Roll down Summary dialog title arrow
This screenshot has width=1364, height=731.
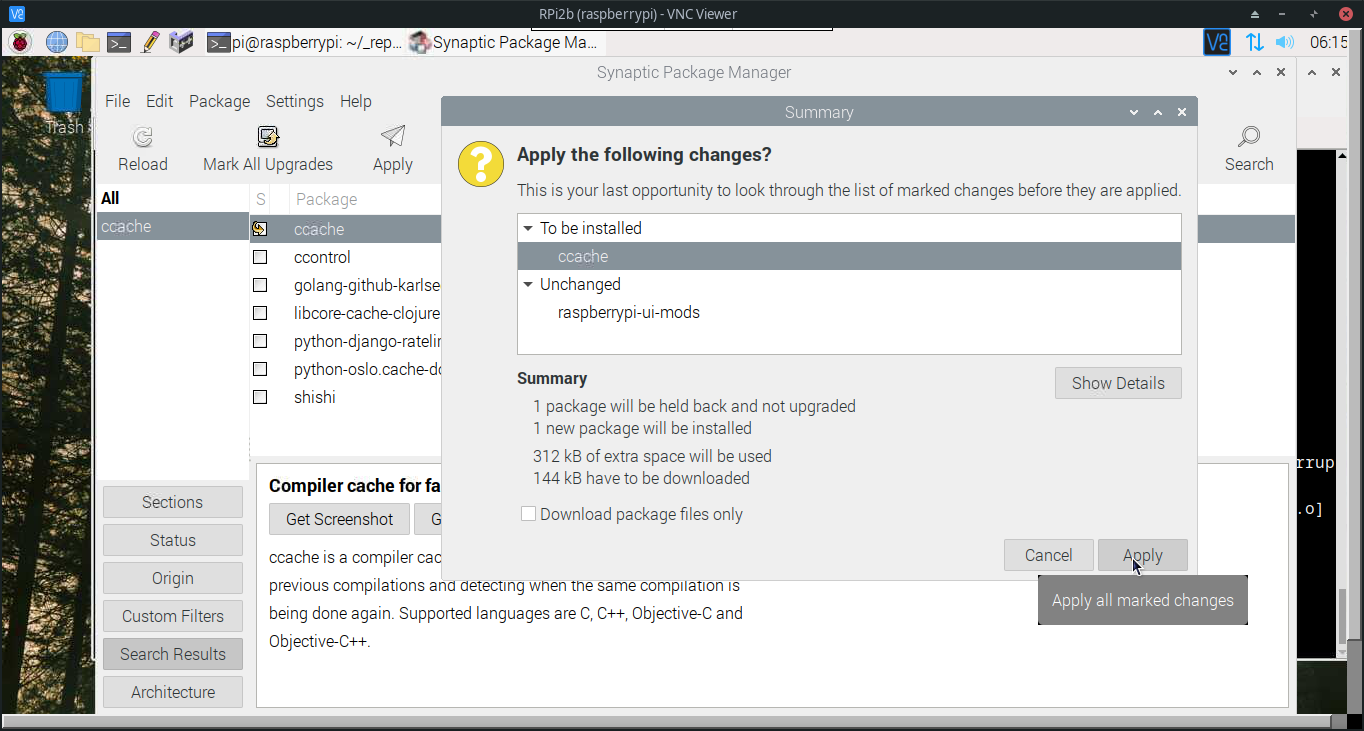pos(1134,112)
